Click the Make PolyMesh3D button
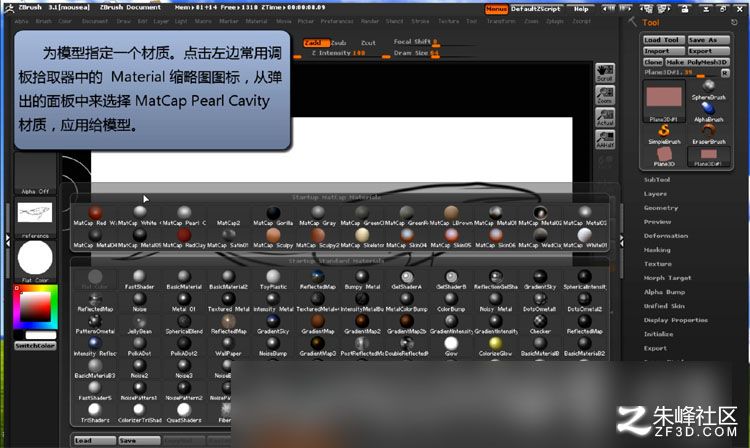This screenshot has width=750, height=448. (697, 62)
